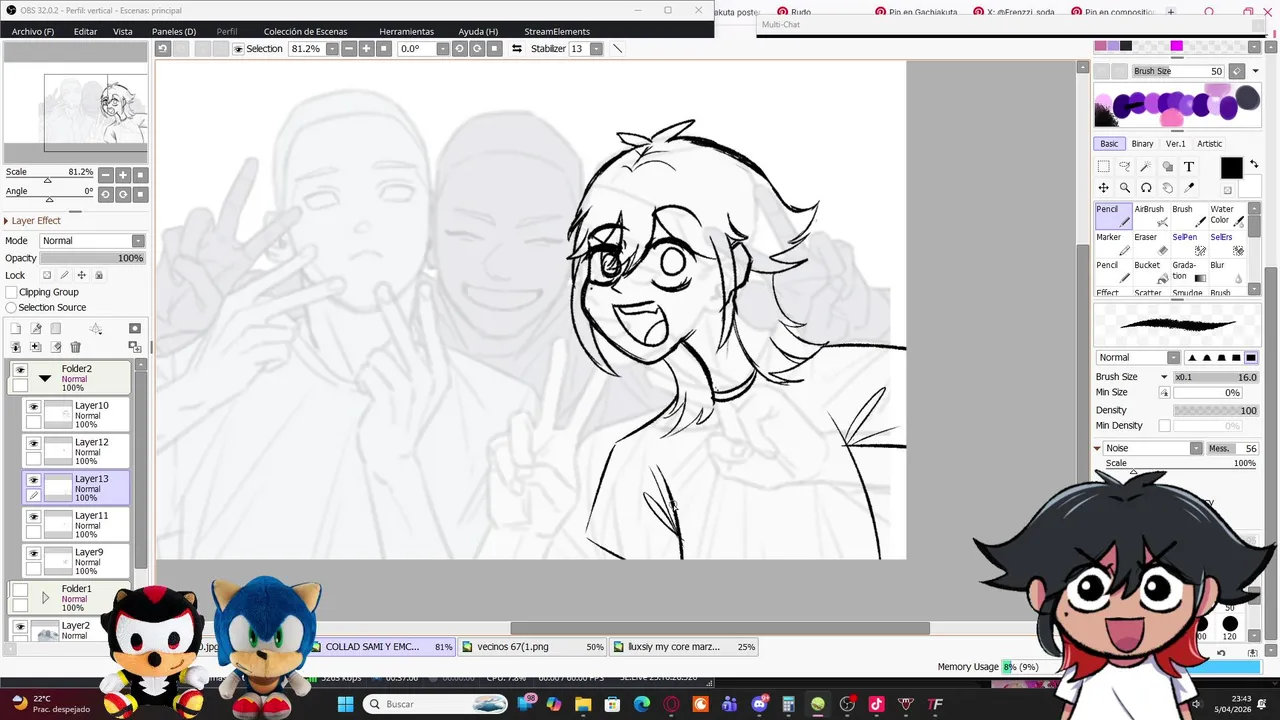Collapse Folder2 with its triangle arrow
The width and height of the screenshot is (1280, 720).
44,378
